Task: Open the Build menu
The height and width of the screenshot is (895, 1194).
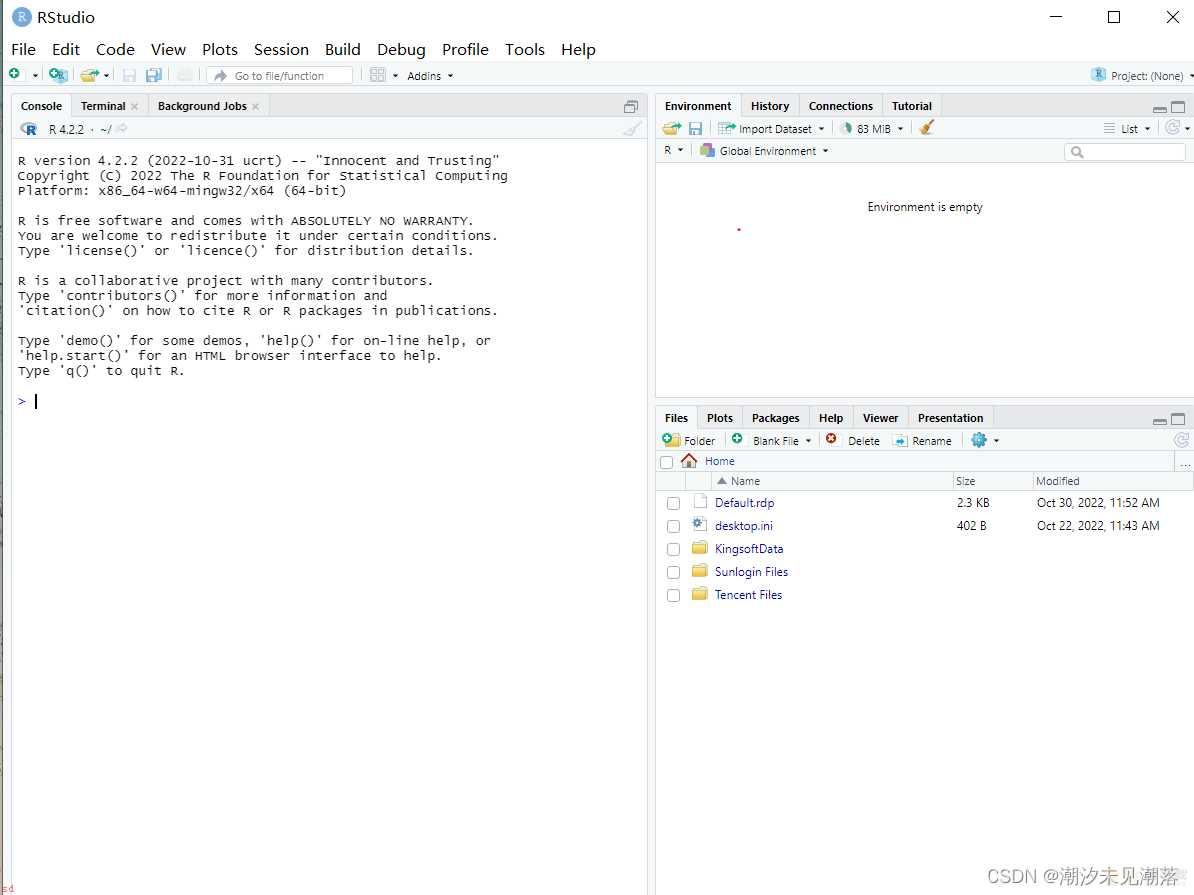Action: pyautogui.click(x=343, y=50)
